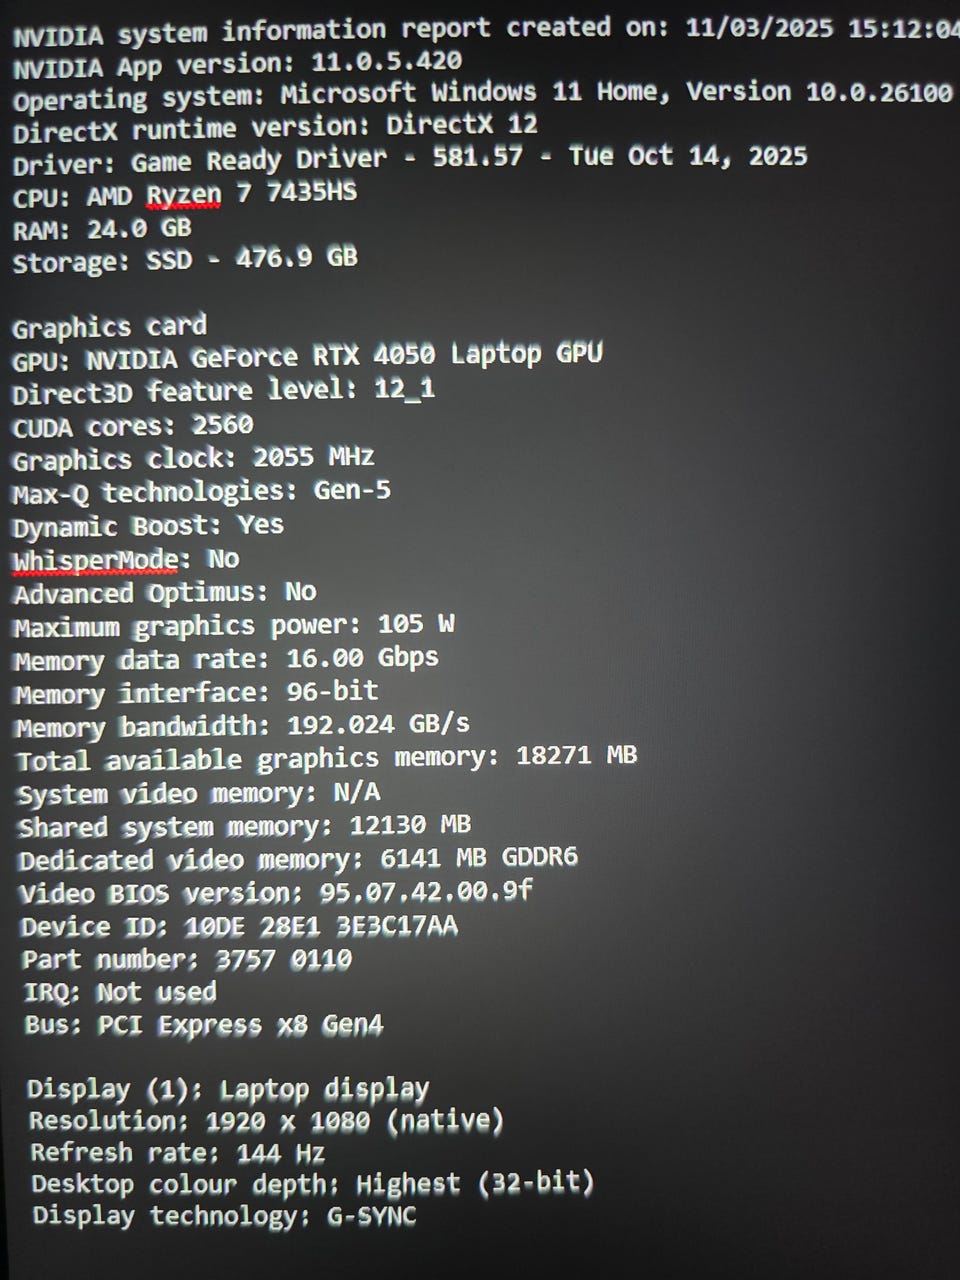Click the Refresh rate 144 Hz line
This screenshot has width=960, height=1280.
pos(177,1153)
